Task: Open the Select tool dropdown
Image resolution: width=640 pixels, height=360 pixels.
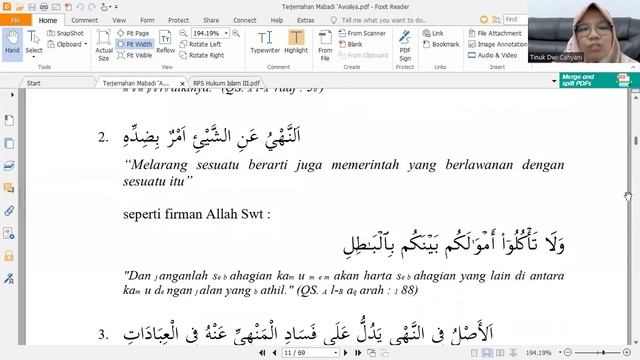Action: coord(33,57)
